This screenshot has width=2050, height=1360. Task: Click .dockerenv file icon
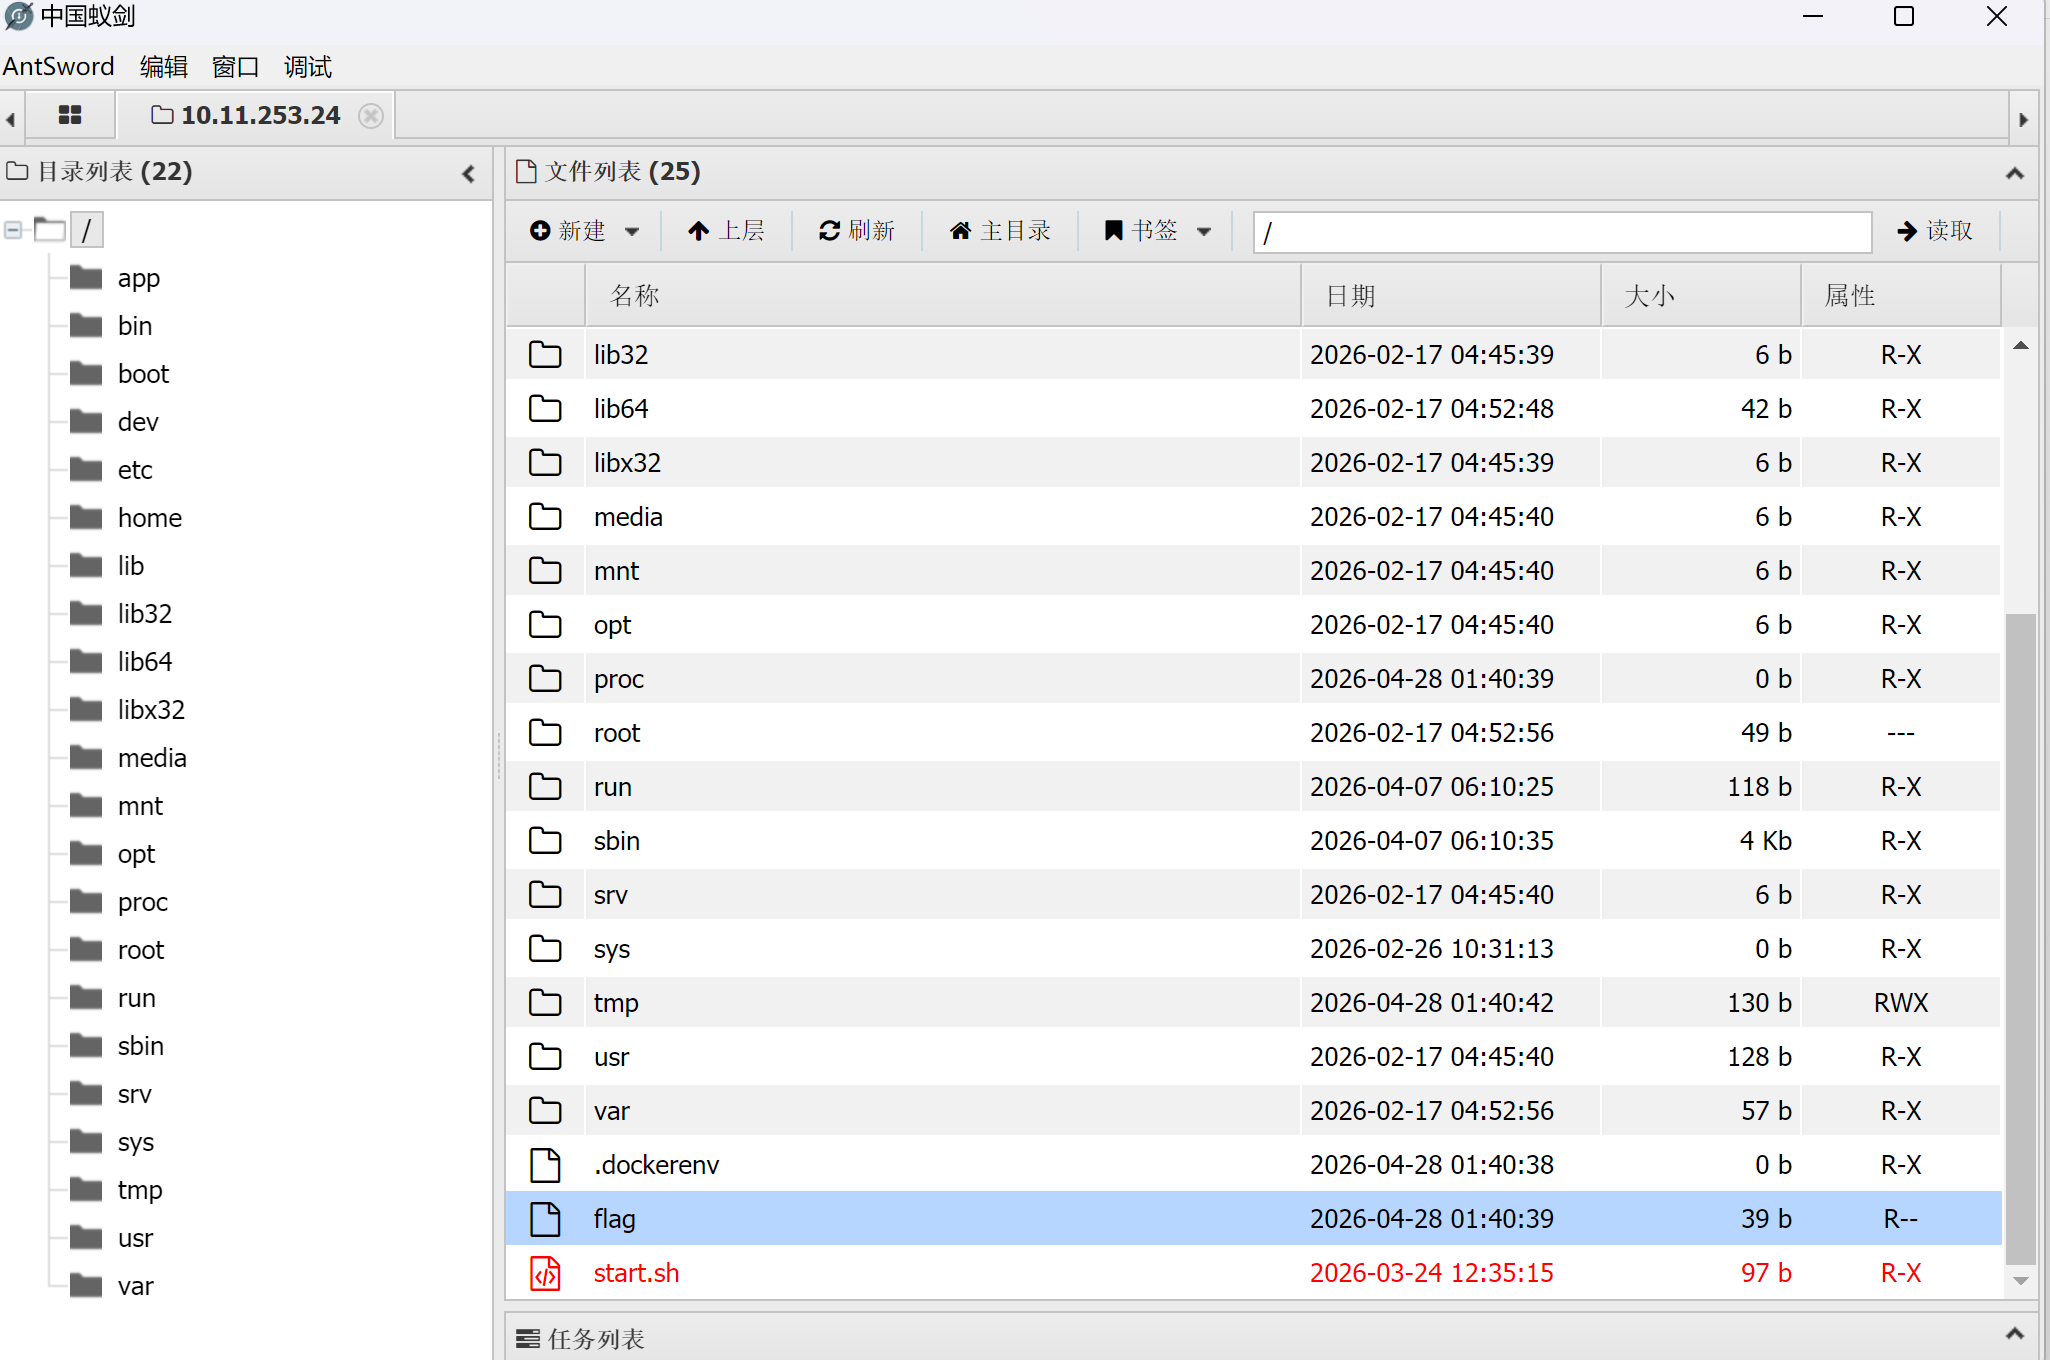pos(545,1165)
